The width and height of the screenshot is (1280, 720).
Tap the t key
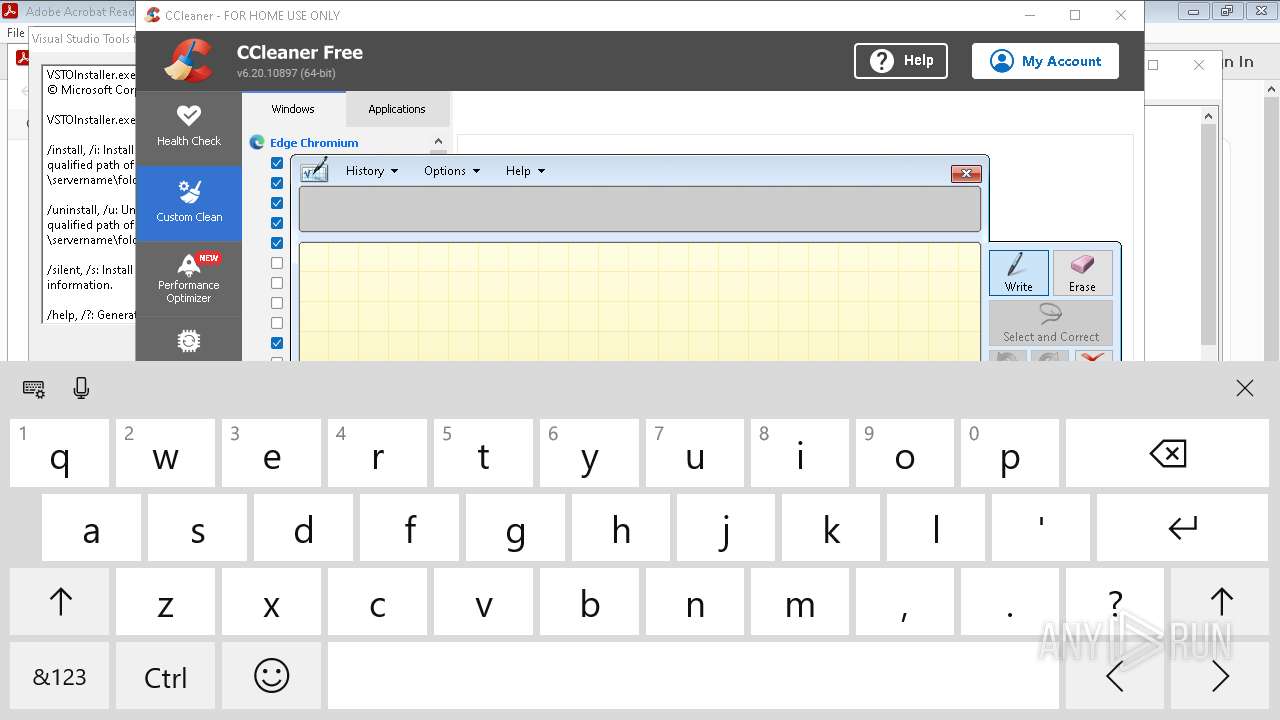click(483, 454)
